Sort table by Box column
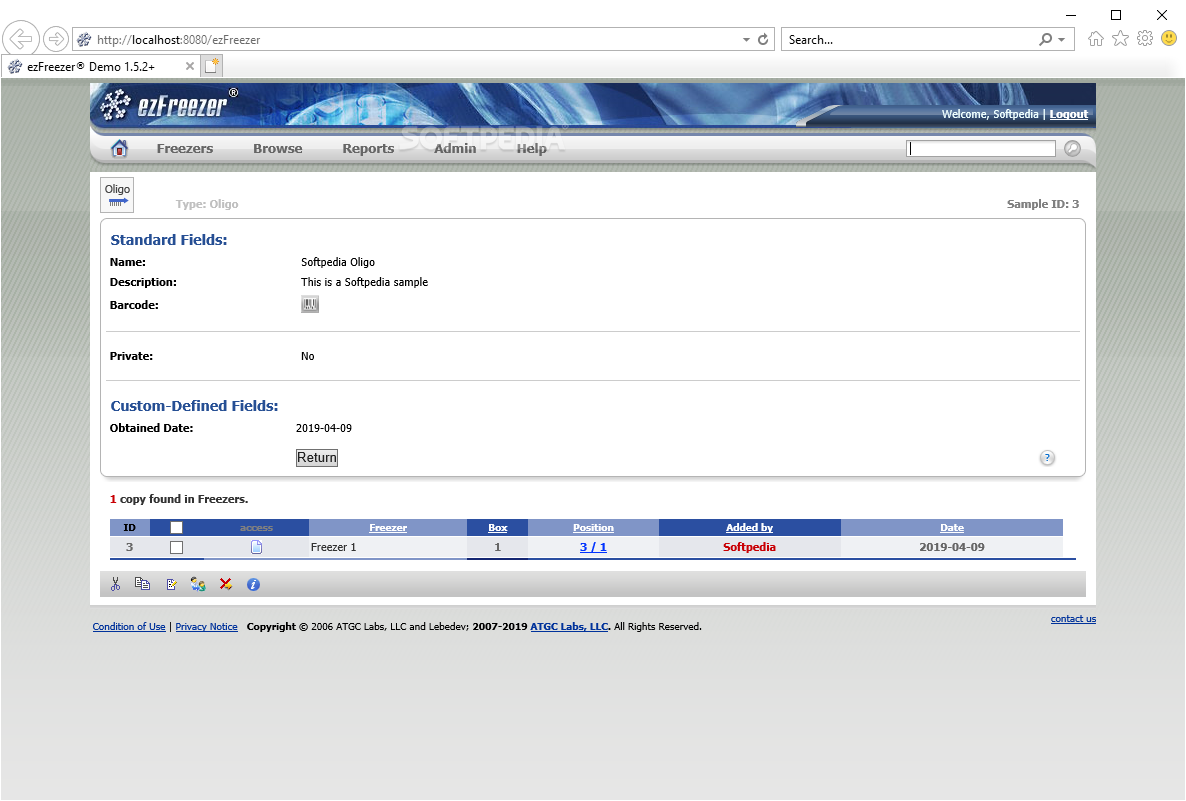Image resolution: width=1186 pixels, height=801 pixels. [x=498, y=527]
